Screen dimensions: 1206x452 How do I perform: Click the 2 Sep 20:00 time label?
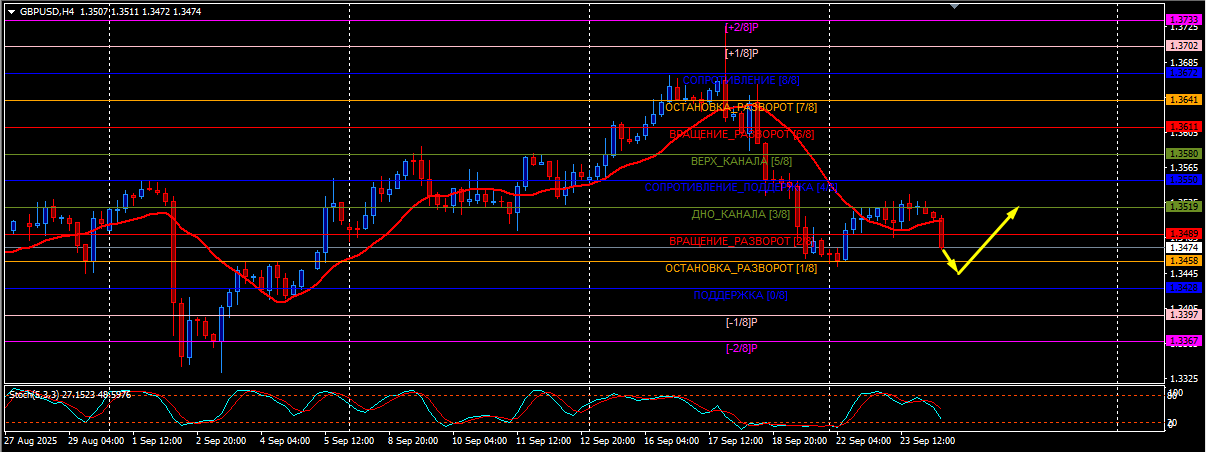coord(221,440)
